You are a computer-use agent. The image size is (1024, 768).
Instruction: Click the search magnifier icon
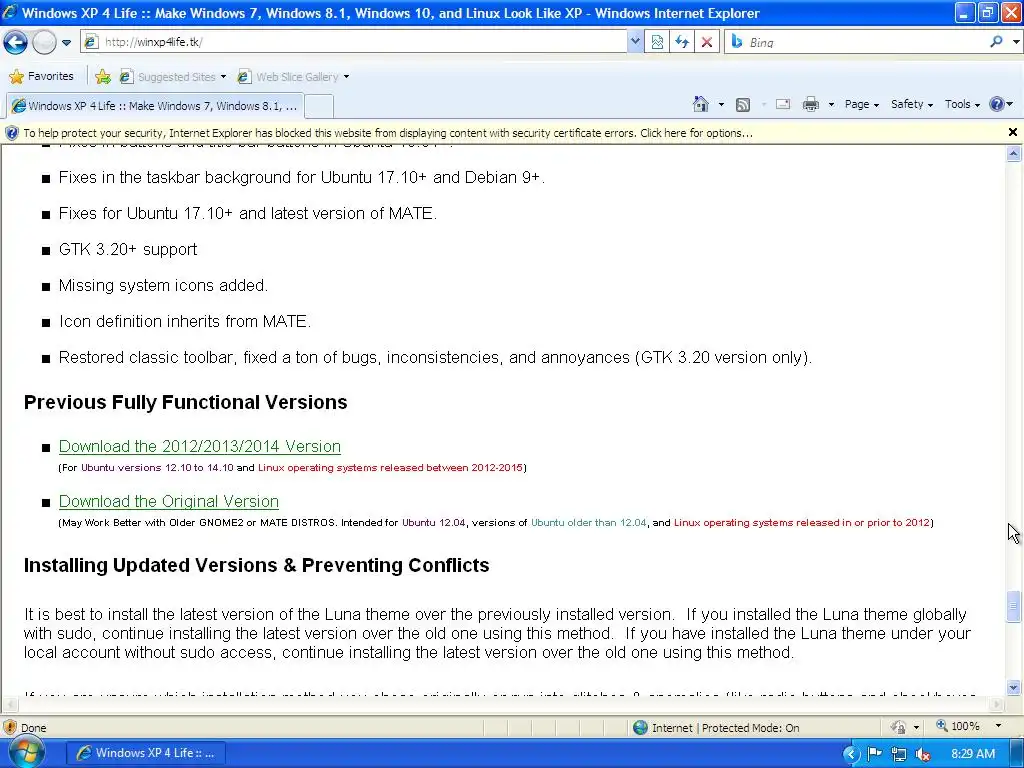(x=996, y=42)
